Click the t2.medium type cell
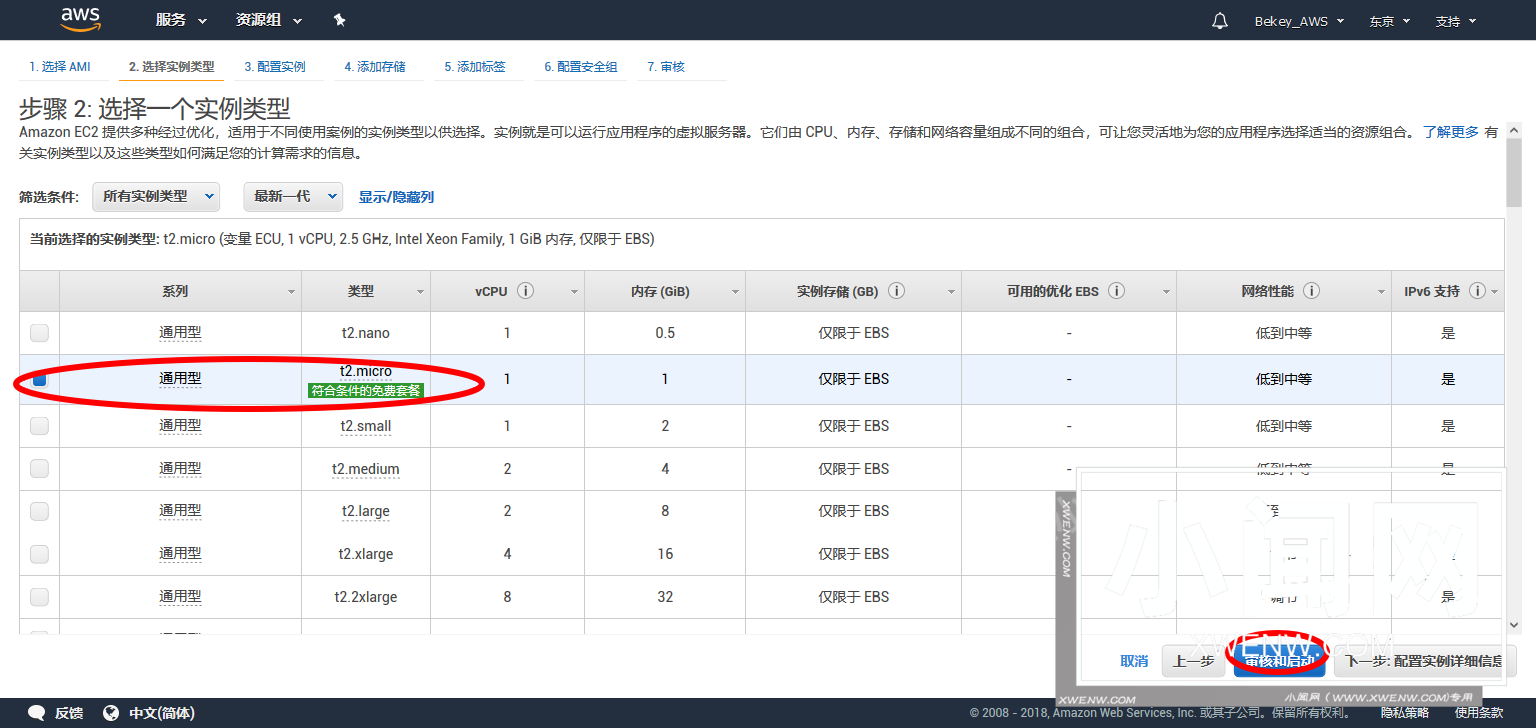This screenshot has width=1536, height=728. click(x=366, y=468)
